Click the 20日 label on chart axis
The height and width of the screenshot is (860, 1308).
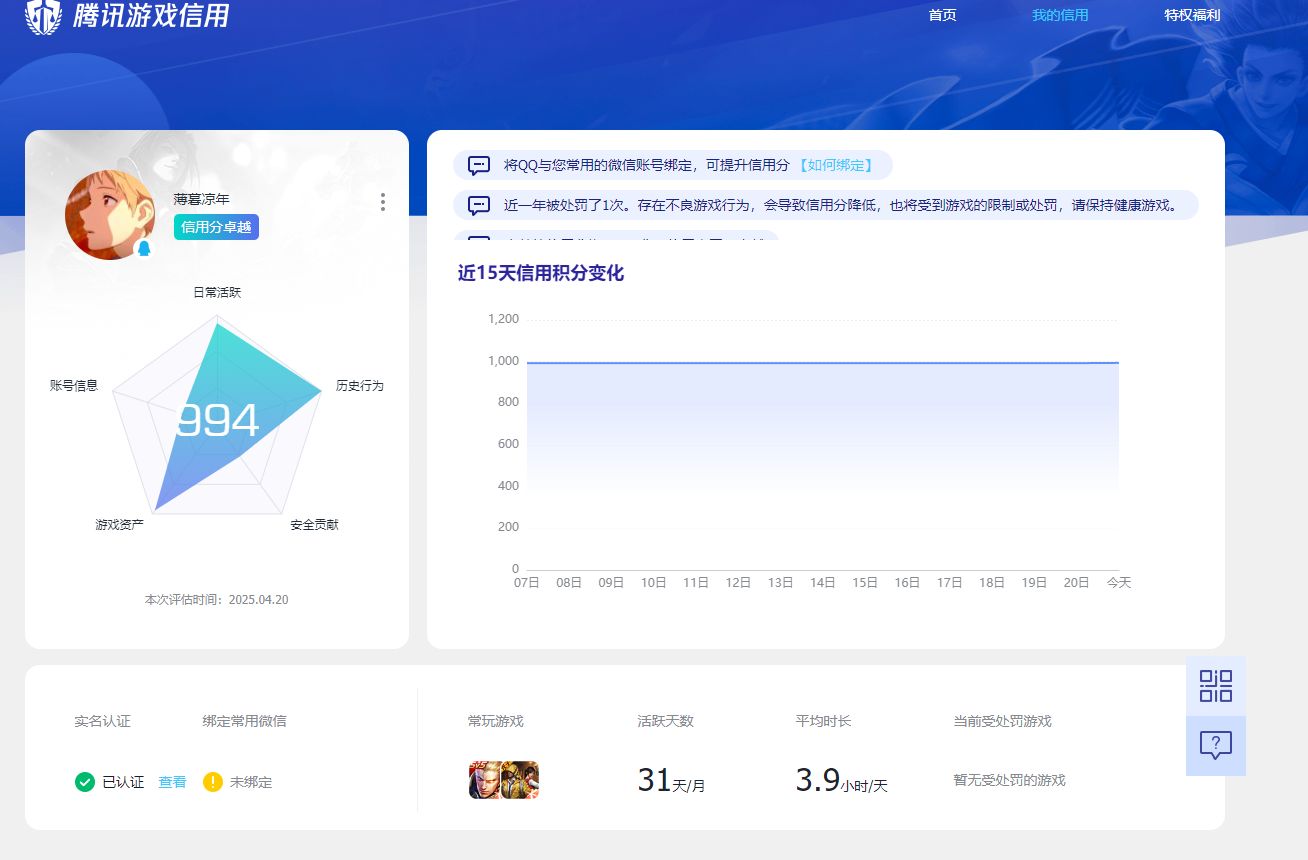pyautogui.click(x=1077, y=582)
